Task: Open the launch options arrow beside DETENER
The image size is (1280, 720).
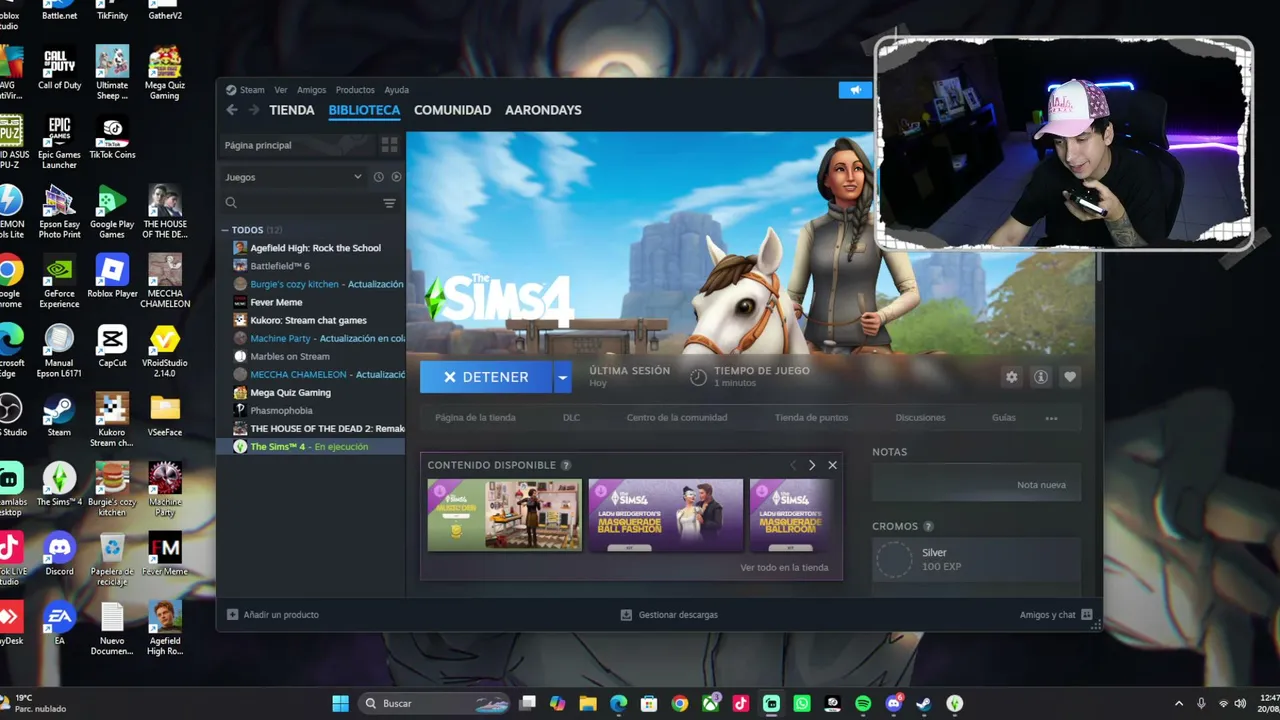Action: click(562, 377)
